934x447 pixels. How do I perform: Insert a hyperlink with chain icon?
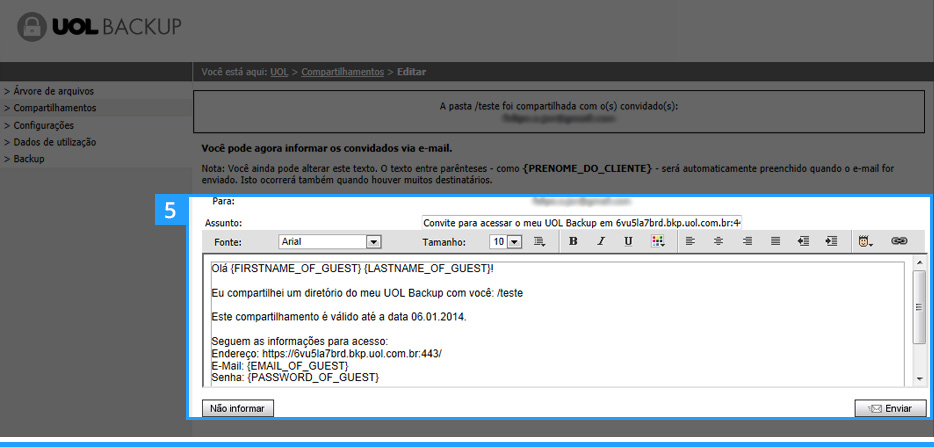click(x=899, y=241)
